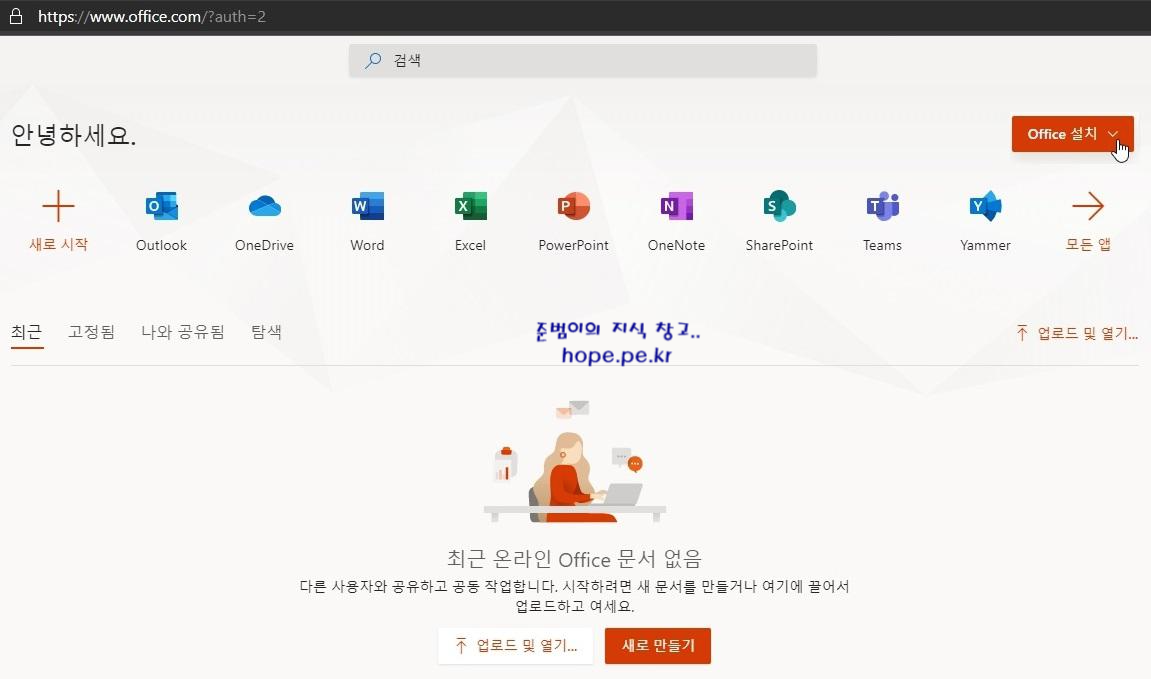Image resolution: width=1151 pixels, height=679 pixels.
Task: Click the office.com URL in address bar
Action: click(152, 16)
